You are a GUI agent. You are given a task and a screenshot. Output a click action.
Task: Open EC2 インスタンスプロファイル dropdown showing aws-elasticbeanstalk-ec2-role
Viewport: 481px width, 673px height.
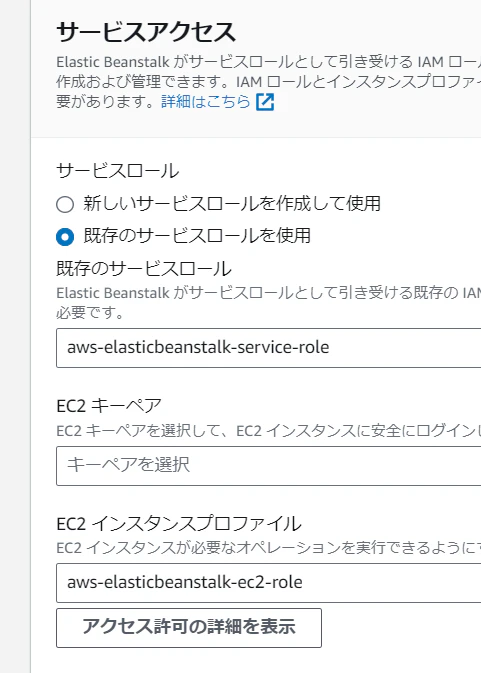point(269,583)
